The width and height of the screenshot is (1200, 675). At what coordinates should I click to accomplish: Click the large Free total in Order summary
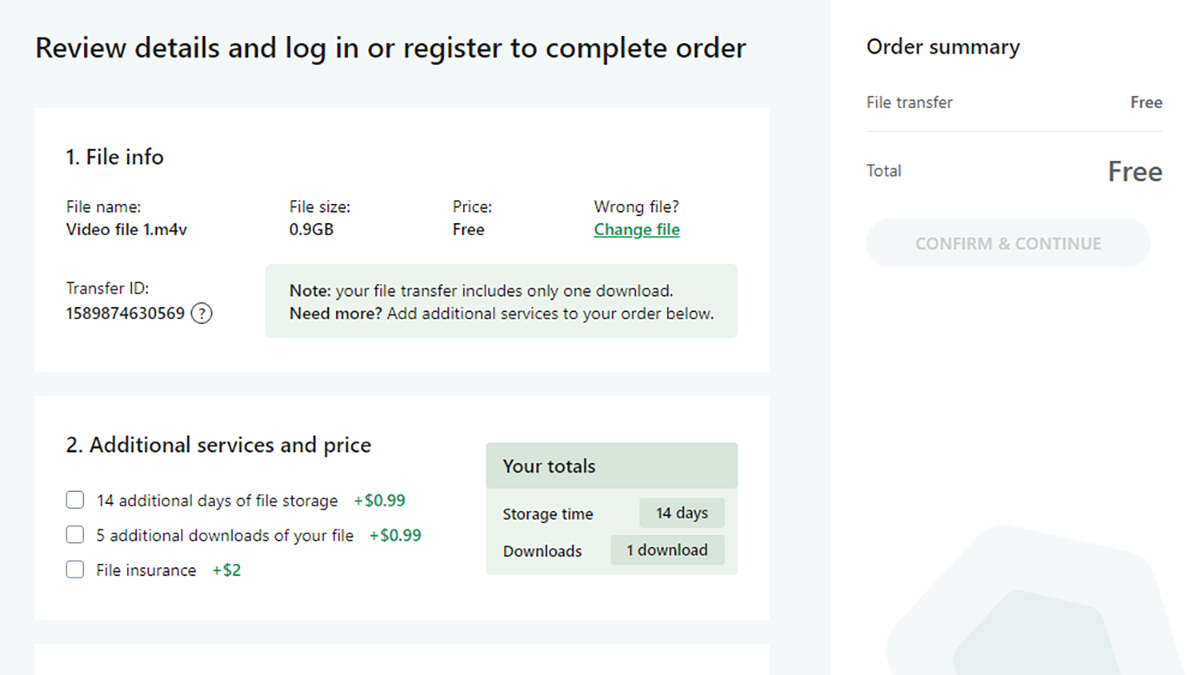[1134, 172]
